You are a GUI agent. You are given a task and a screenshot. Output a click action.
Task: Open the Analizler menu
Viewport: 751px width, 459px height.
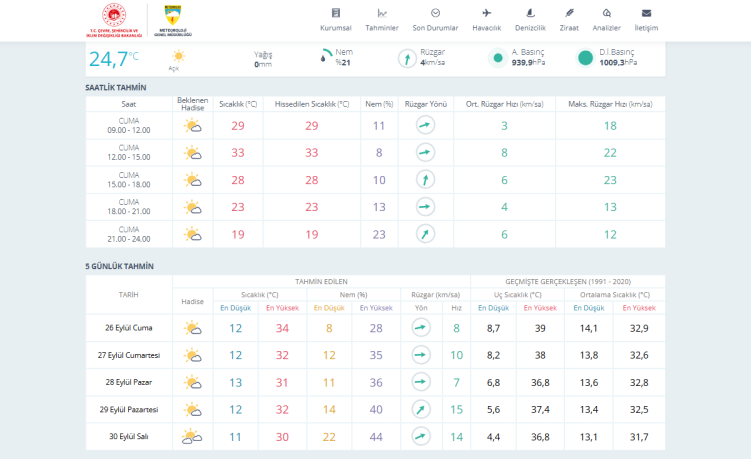(606, 20)
